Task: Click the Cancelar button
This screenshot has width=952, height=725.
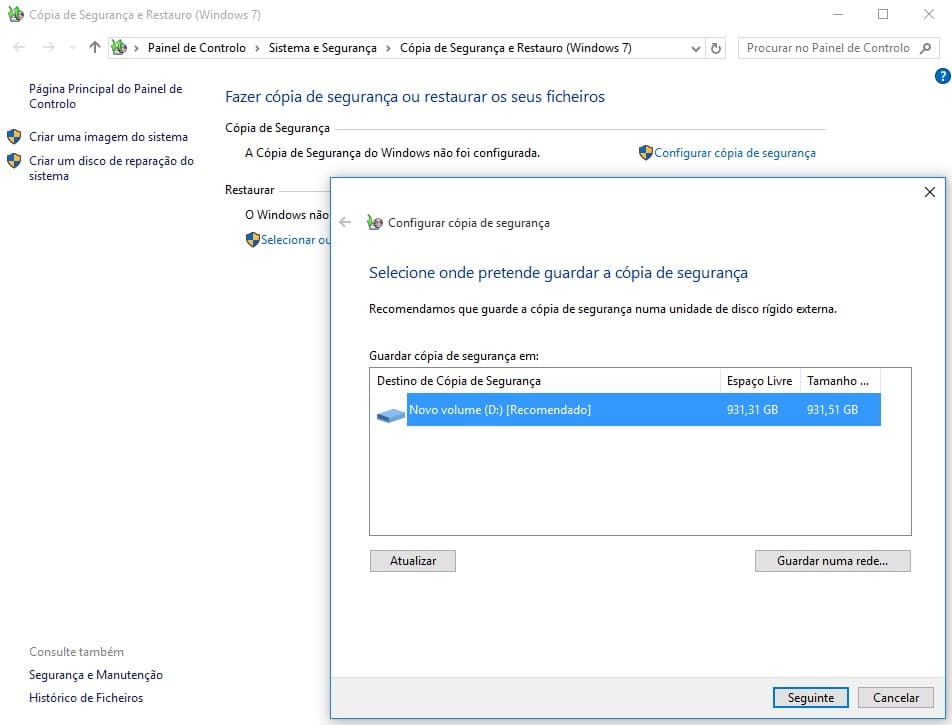Action: click(896, 698)
